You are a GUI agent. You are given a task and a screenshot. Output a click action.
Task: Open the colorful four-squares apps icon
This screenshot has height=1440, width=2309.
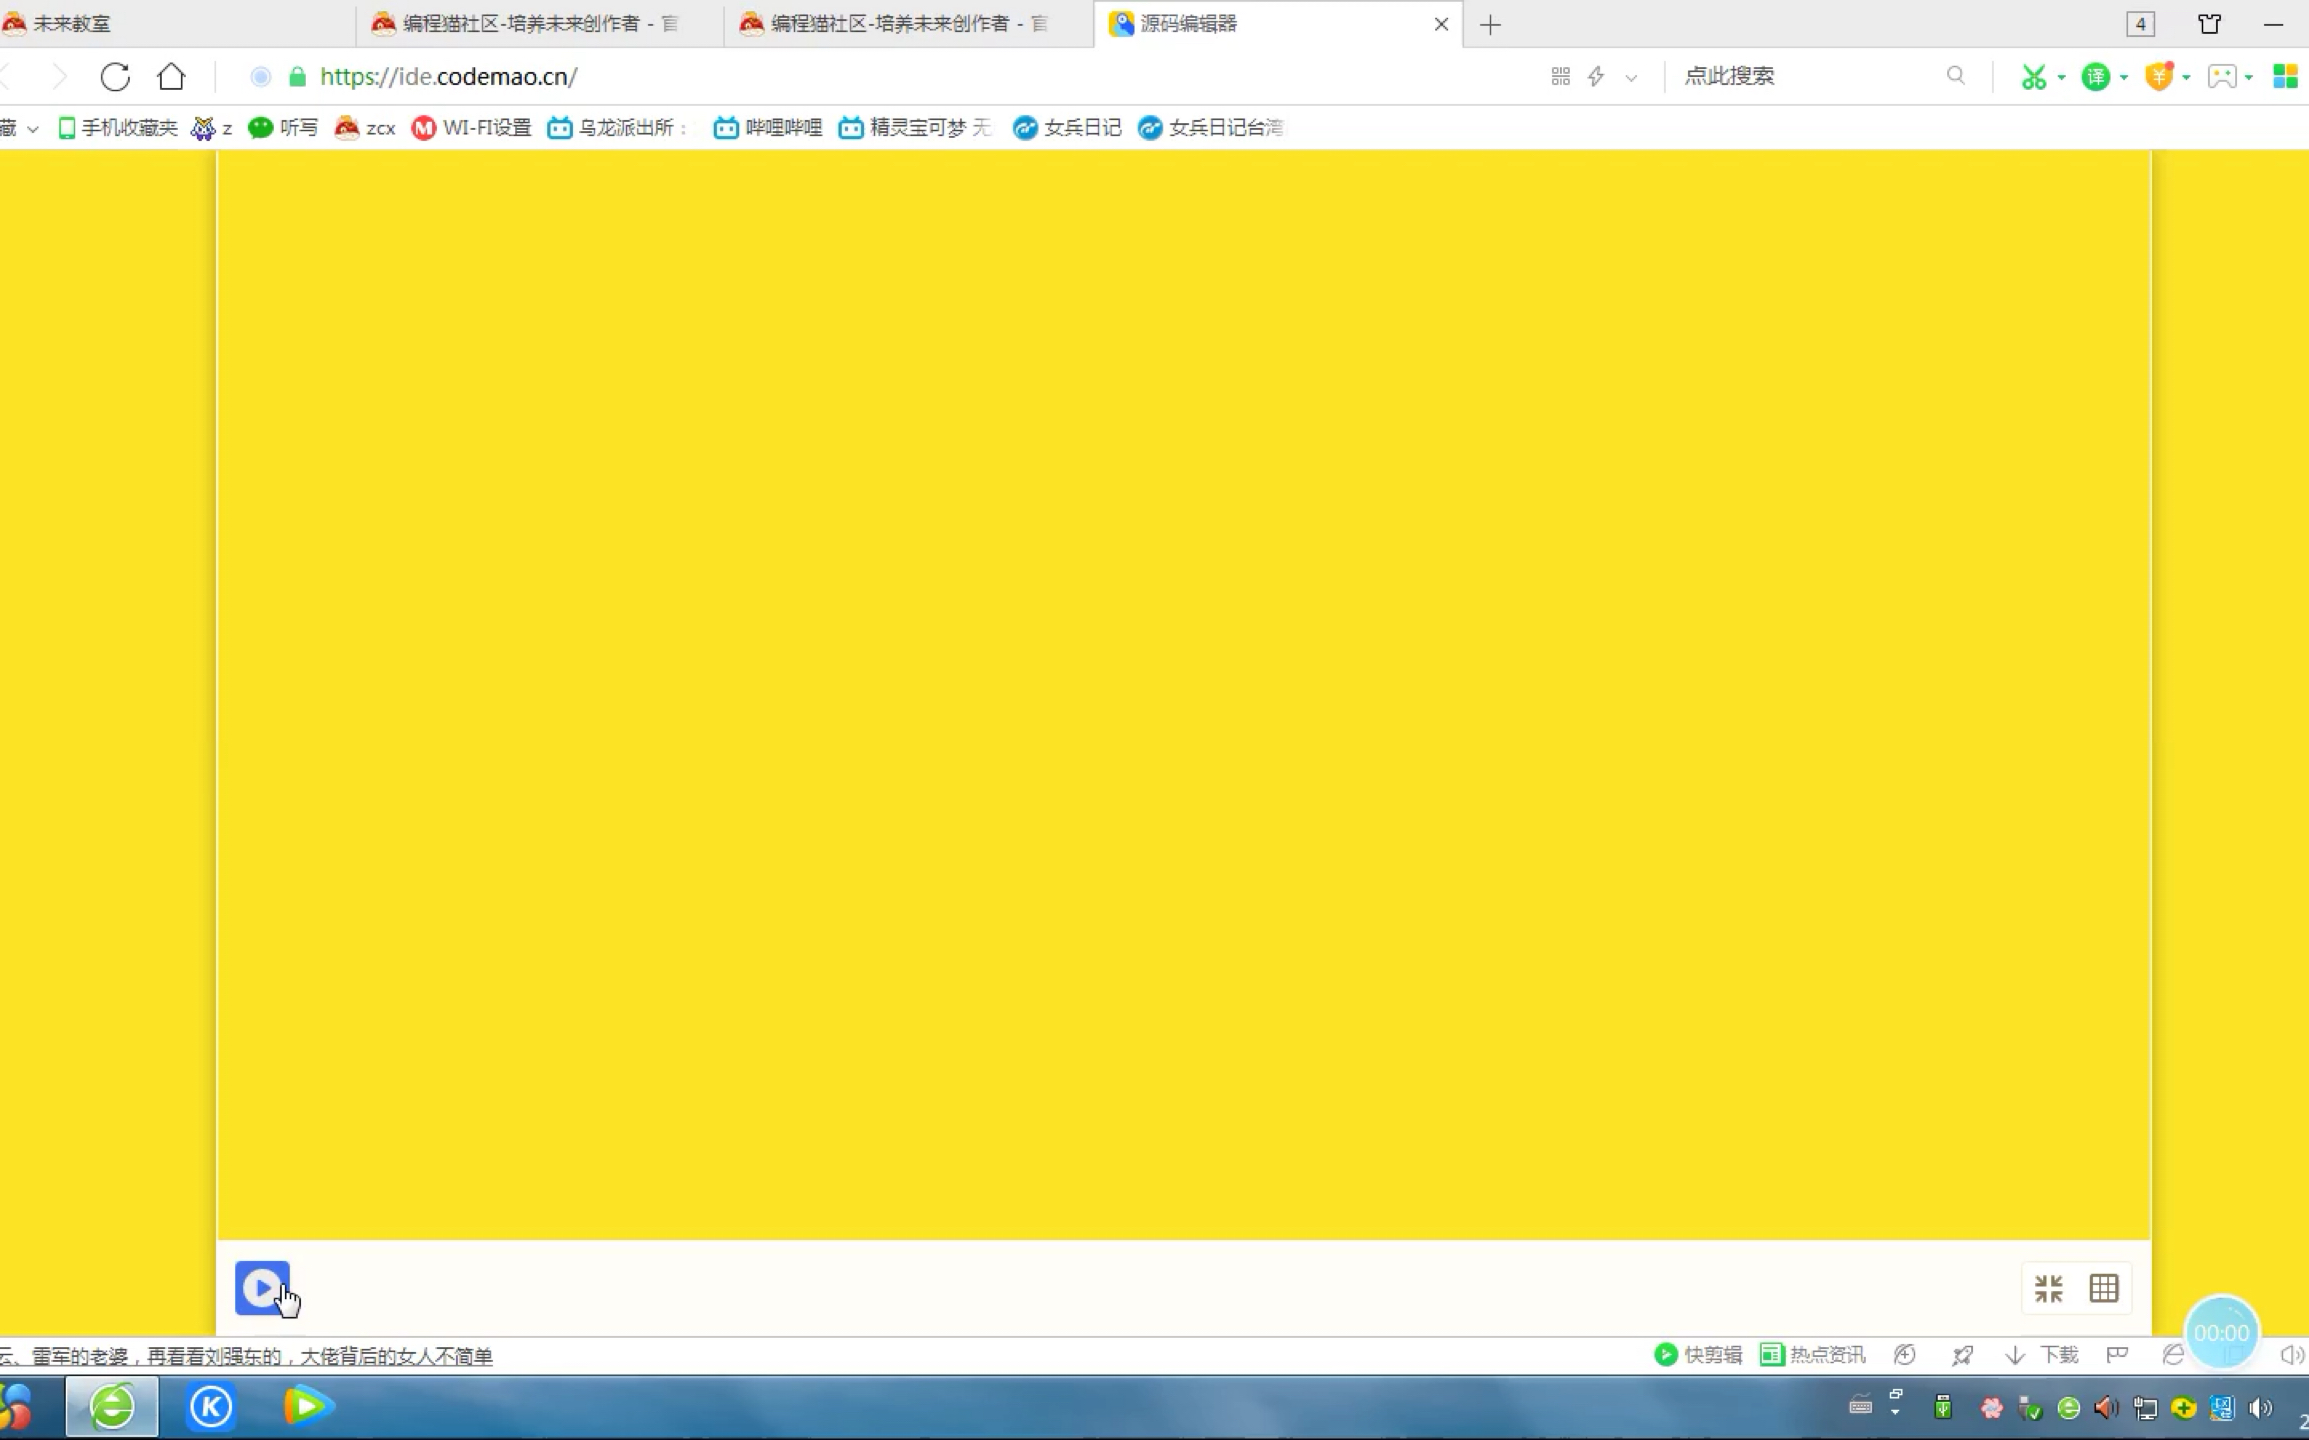pos(2285,77)
